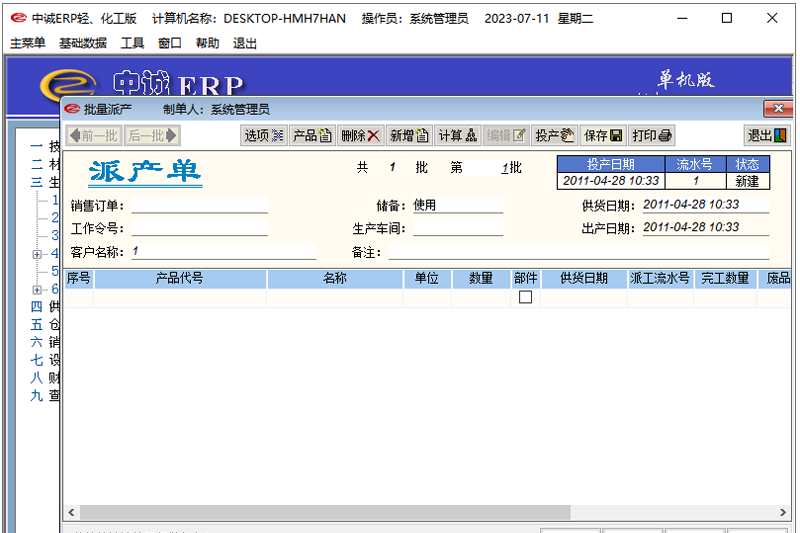Open the 窗口 menu
The image size is (800, 533).
click(x=169, y=43)
